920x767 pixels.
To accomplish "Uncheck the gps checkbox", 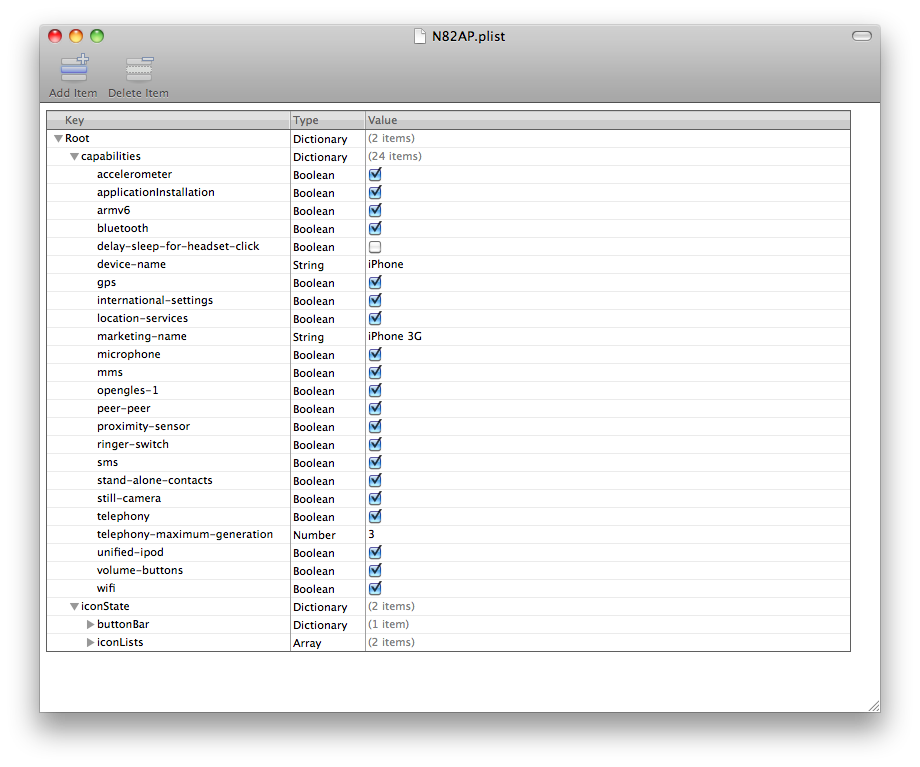I will tap(375, 282).
